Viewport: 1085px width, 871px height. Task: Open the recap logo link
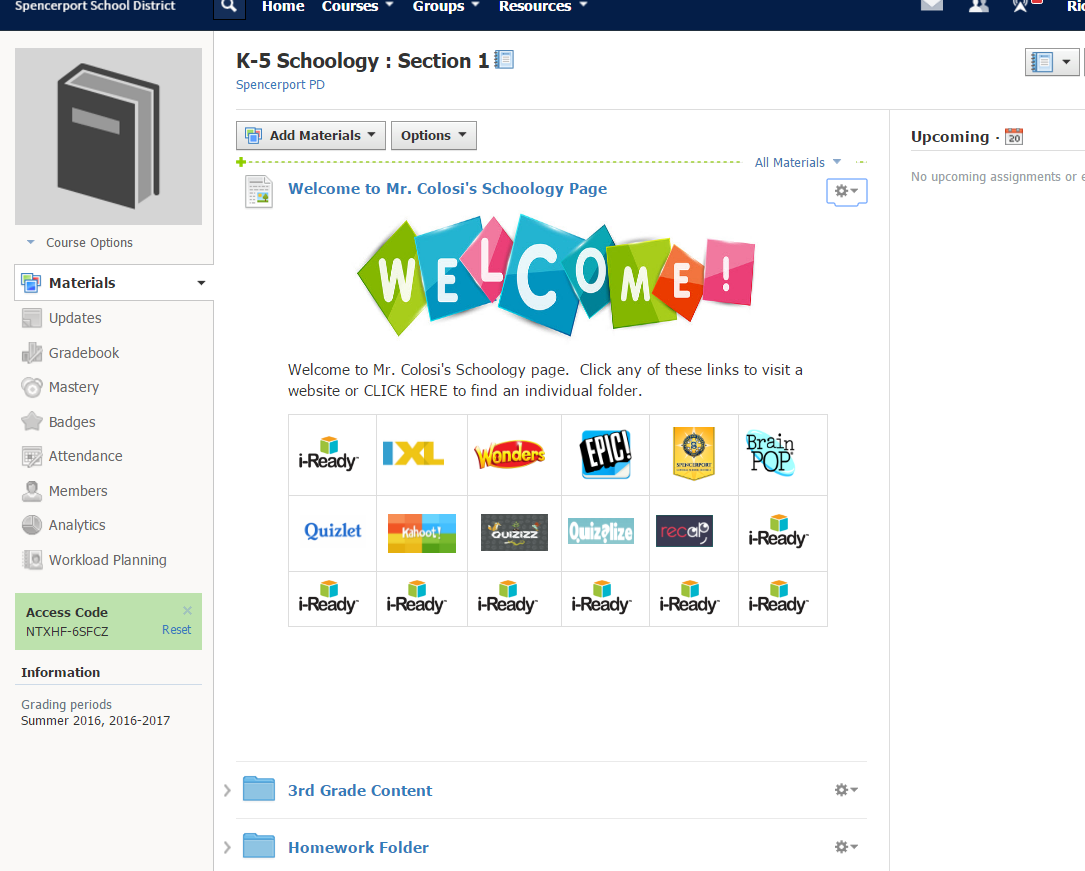684,531
